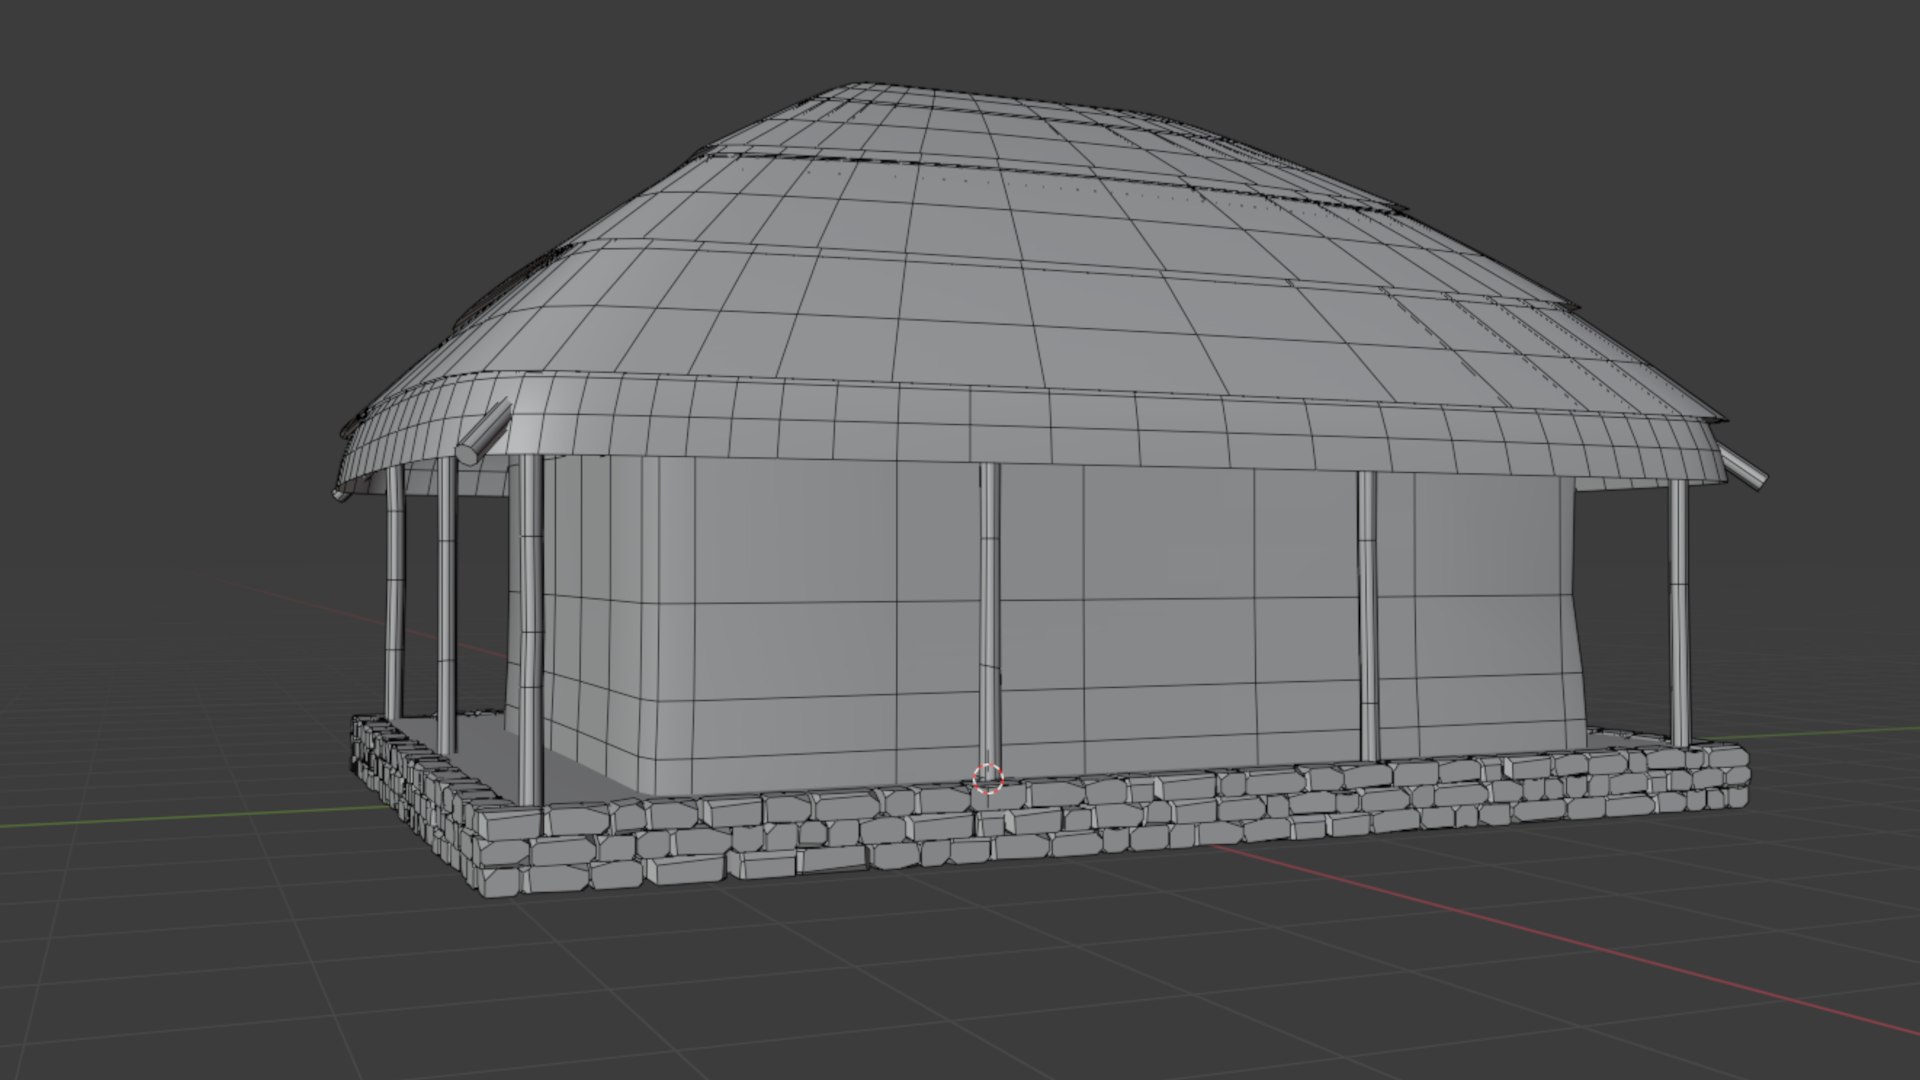Select the stone block foundation

tap(1050, 820)
